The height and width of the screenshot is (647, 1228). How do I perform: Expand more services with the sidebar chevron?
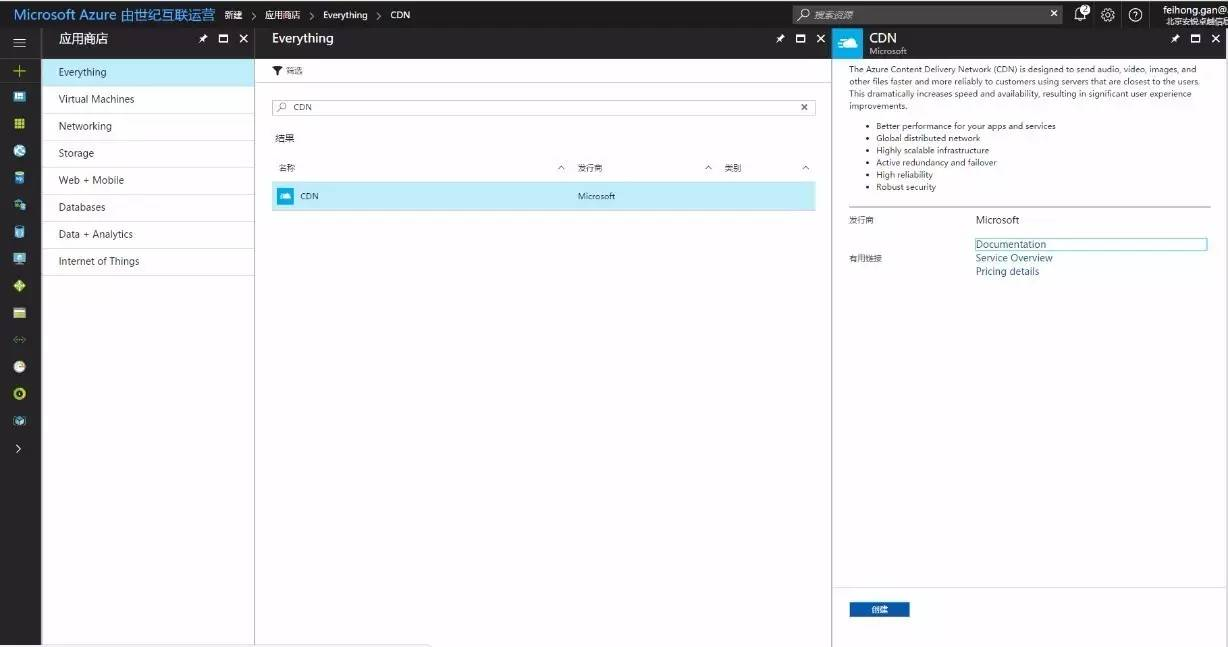(19, 449)
